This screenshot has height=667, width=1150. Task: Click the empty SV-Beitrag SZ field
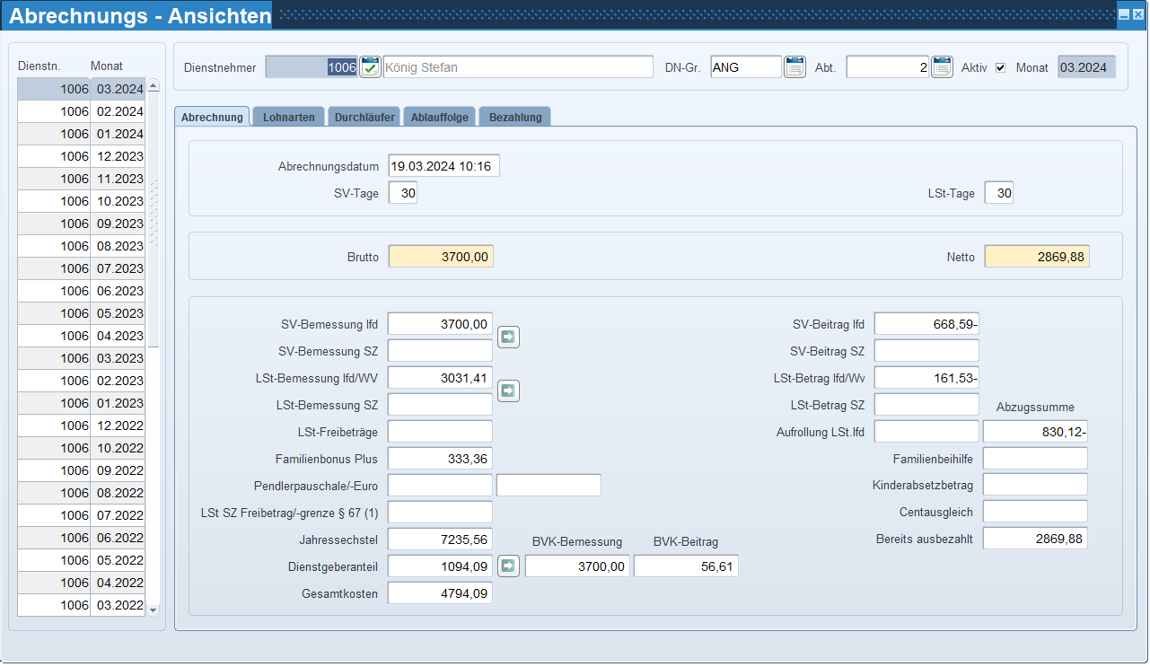[926, 351]
